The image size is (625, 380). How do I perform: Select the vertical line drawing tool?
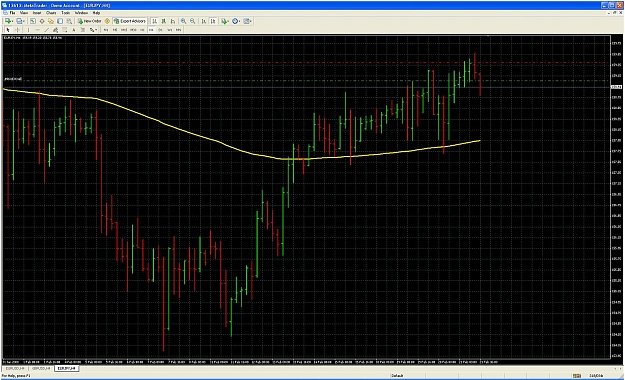[28, 30]
